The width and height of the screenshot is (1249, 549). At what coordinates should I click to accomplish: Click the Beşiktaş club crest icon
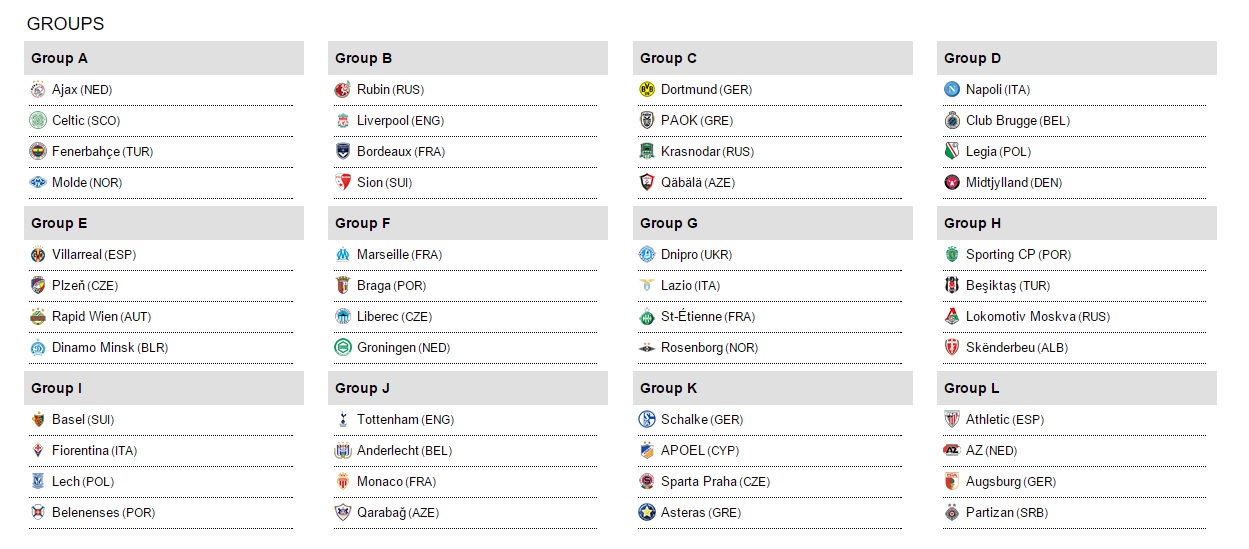[951, 286]
